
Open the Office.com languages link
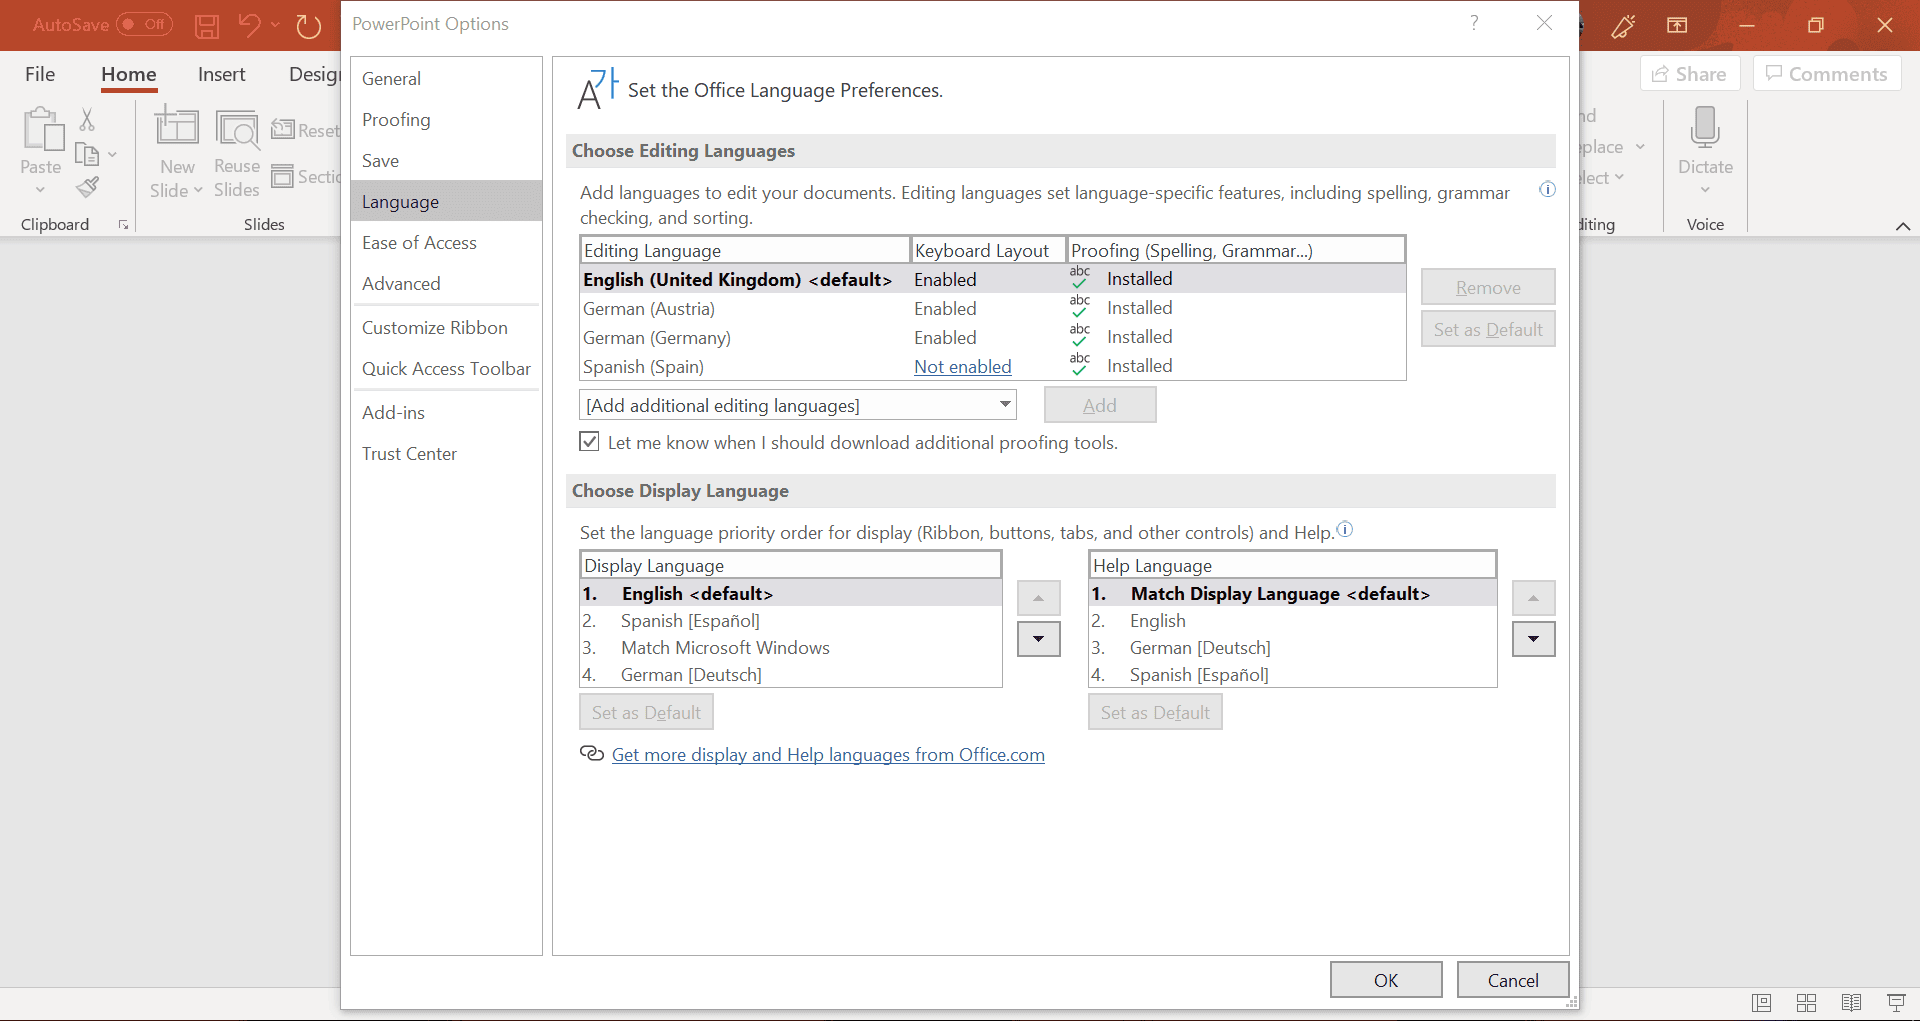click(x=828, y=754)
